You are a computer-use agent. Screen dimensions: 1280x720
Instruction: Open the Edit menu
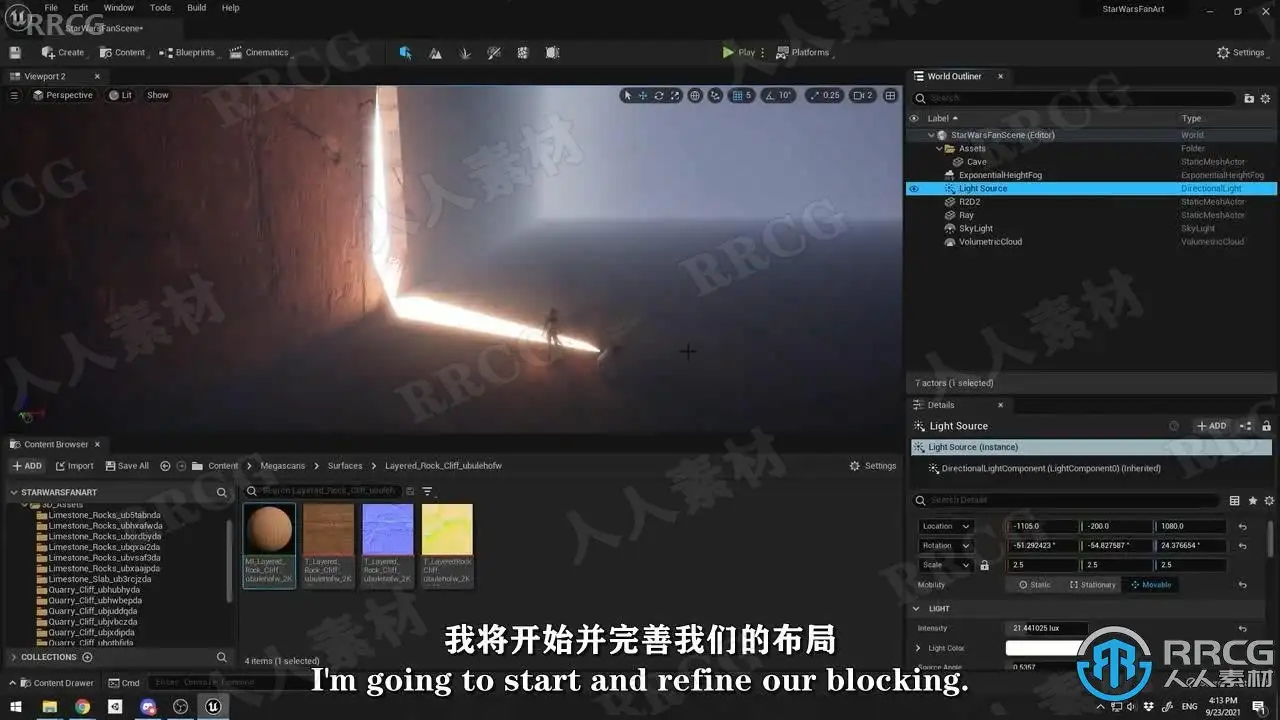81,8
